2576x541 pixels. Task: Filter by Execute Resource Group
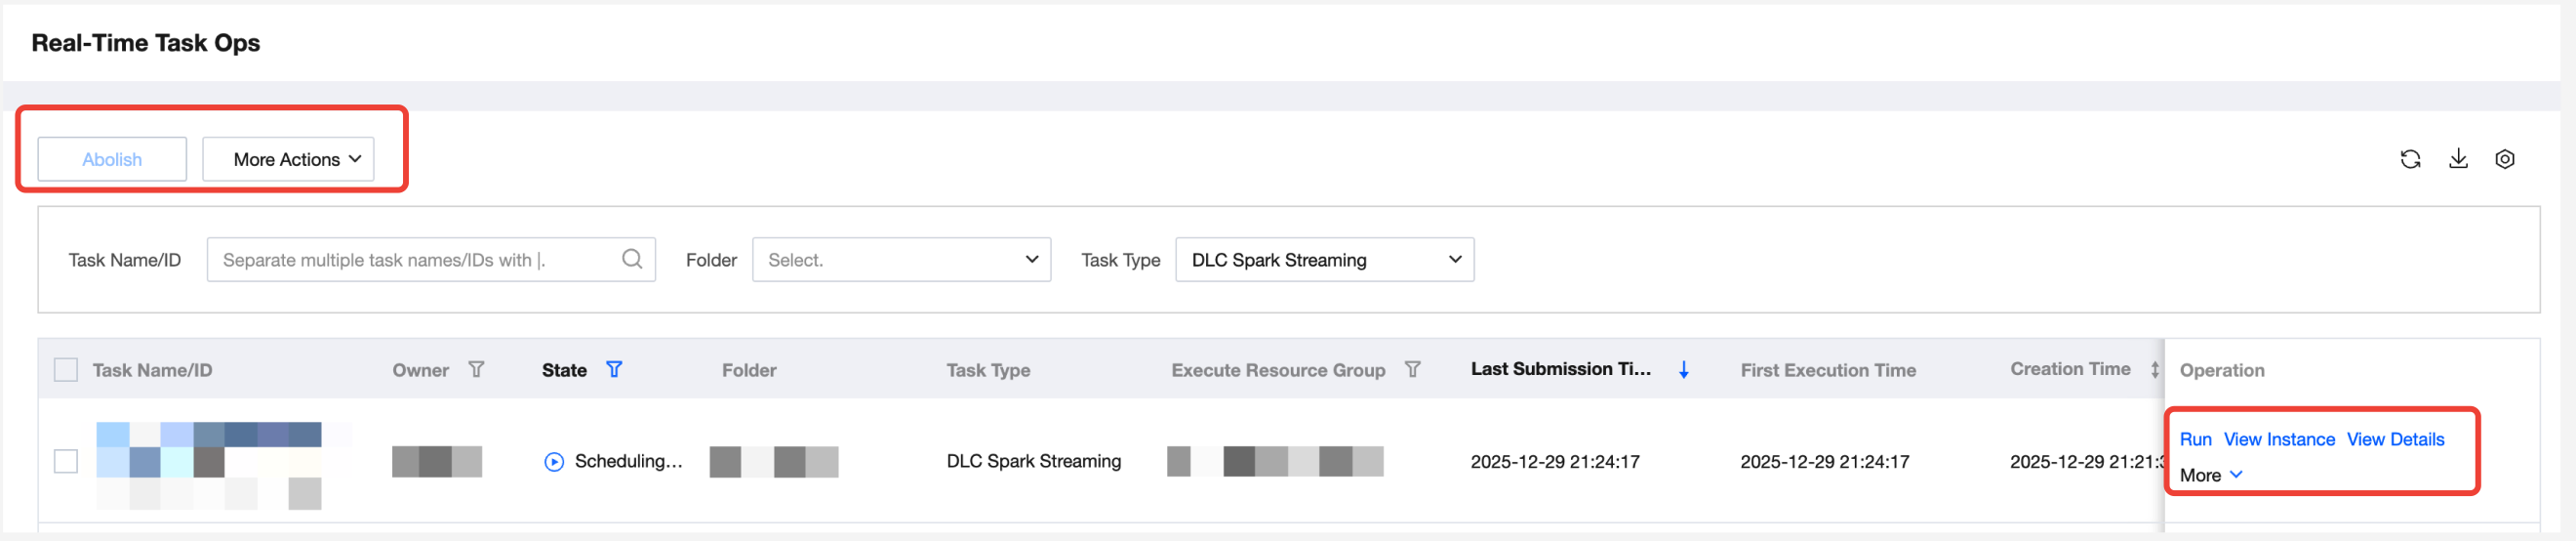tap(1412, 370)
